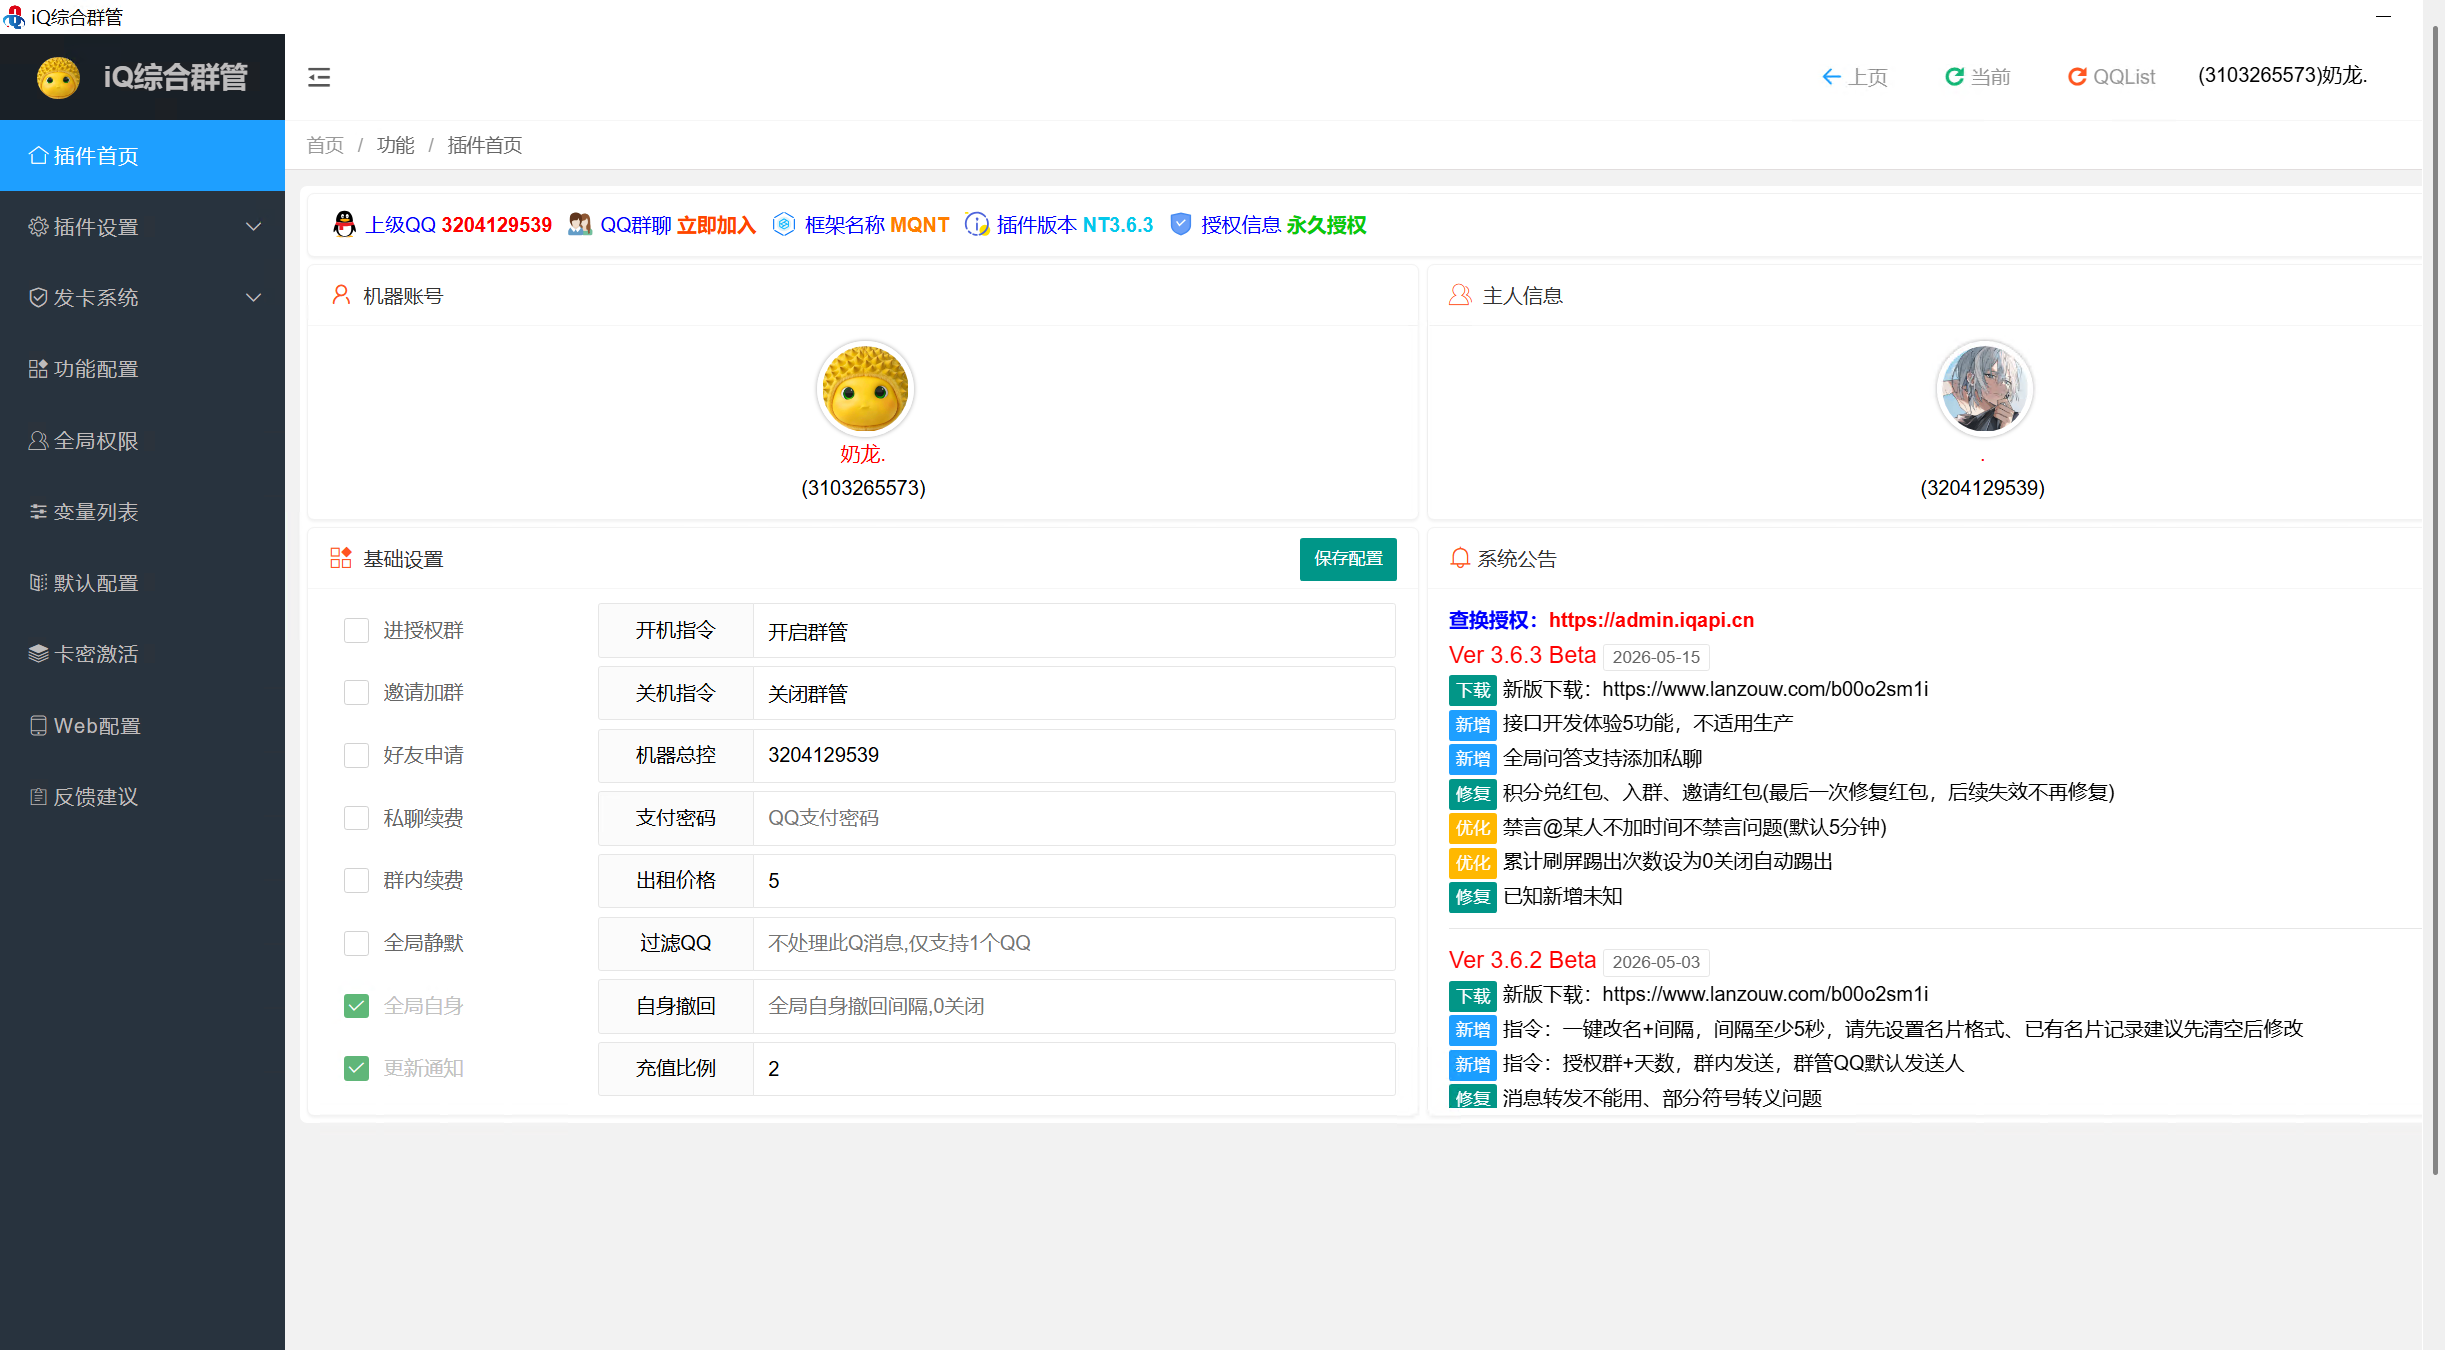
Task: Click the user icon beside 主人信息
Action: (1460, 295)
